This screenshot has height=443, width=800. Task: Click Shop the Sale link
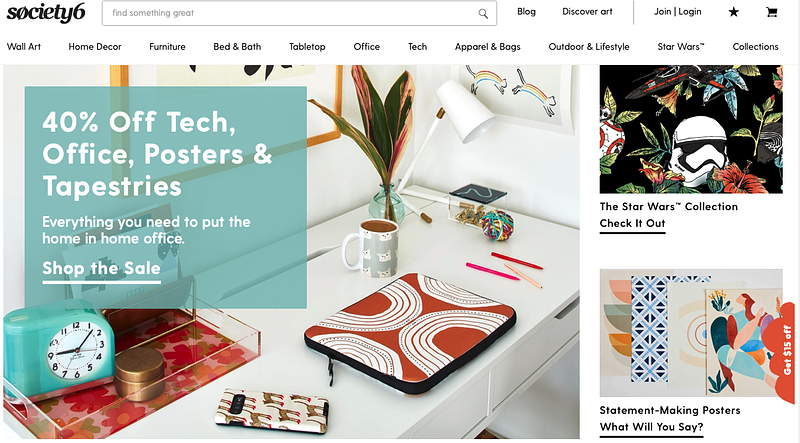(x=102, y=268)
